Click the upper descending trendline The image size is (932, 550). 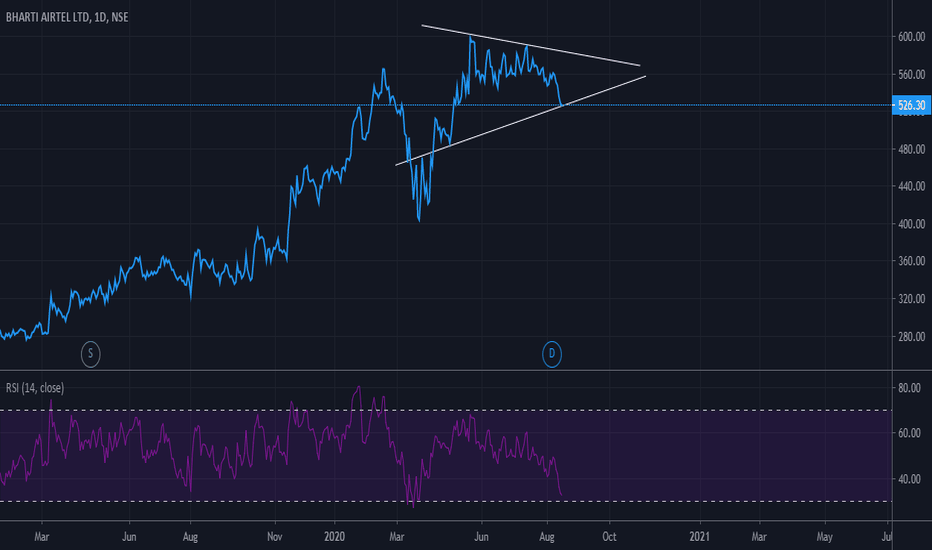[x=531, y=45]
